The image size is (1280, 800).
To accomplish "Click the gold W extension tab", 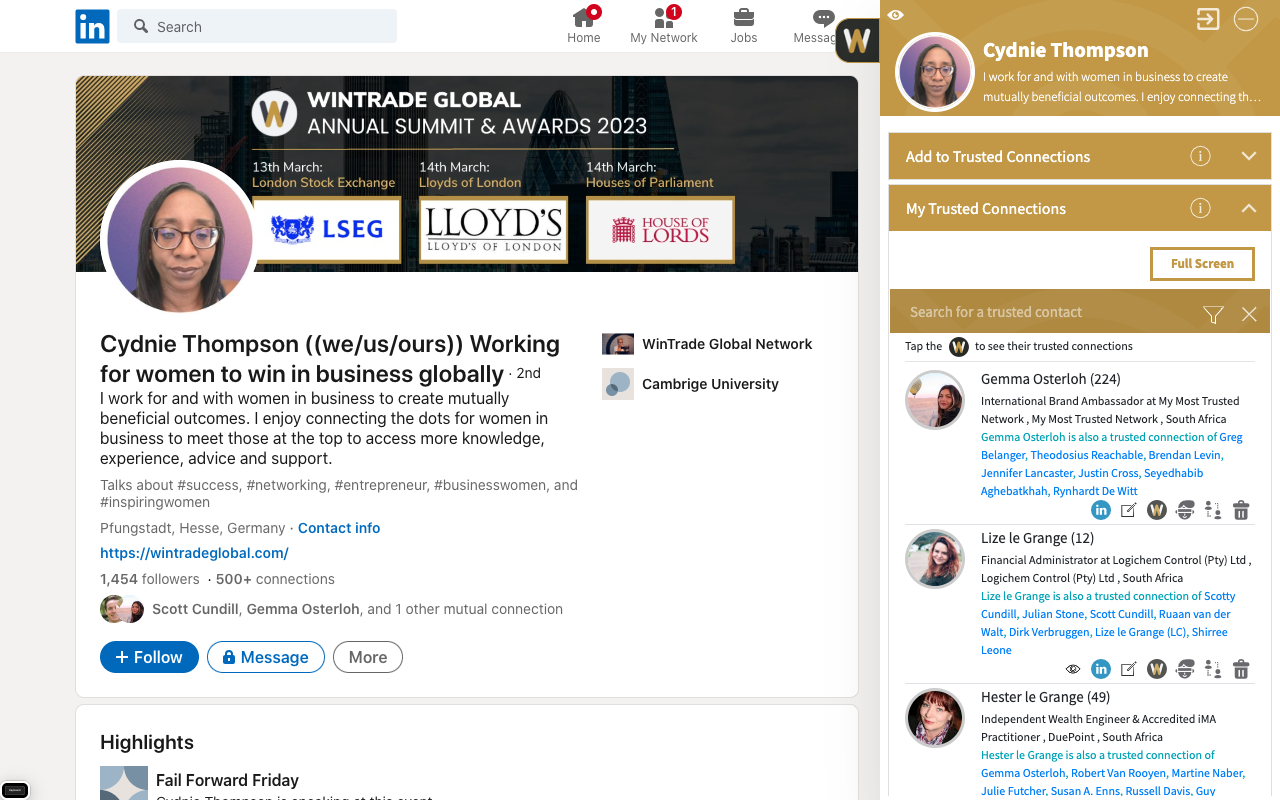I will (857, 40).
